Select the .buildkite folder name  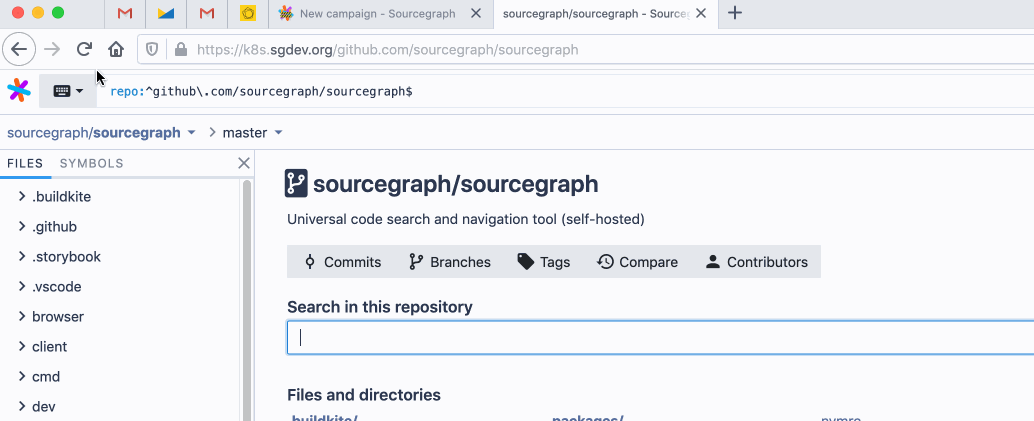tap(61, 197)
